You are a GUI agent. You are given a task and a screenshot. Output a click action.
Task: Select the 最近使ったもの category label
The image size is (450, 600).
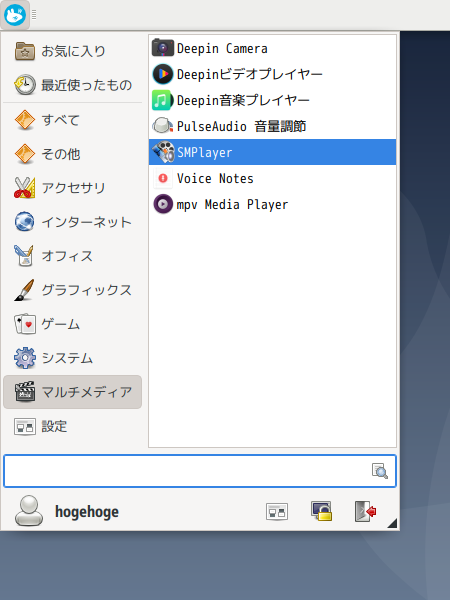[x=86, y=85]
